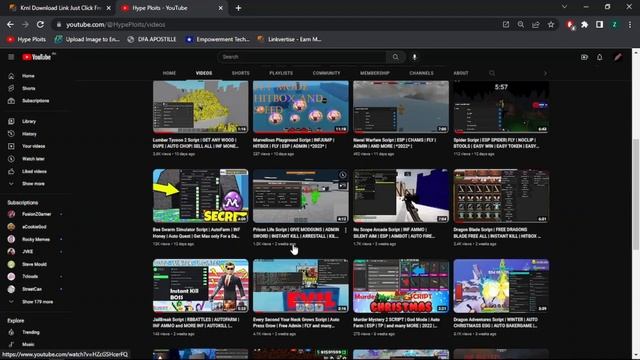Click the browser address bar
Image resolution: width=640 pixels, height=360 pixels.
278,24
